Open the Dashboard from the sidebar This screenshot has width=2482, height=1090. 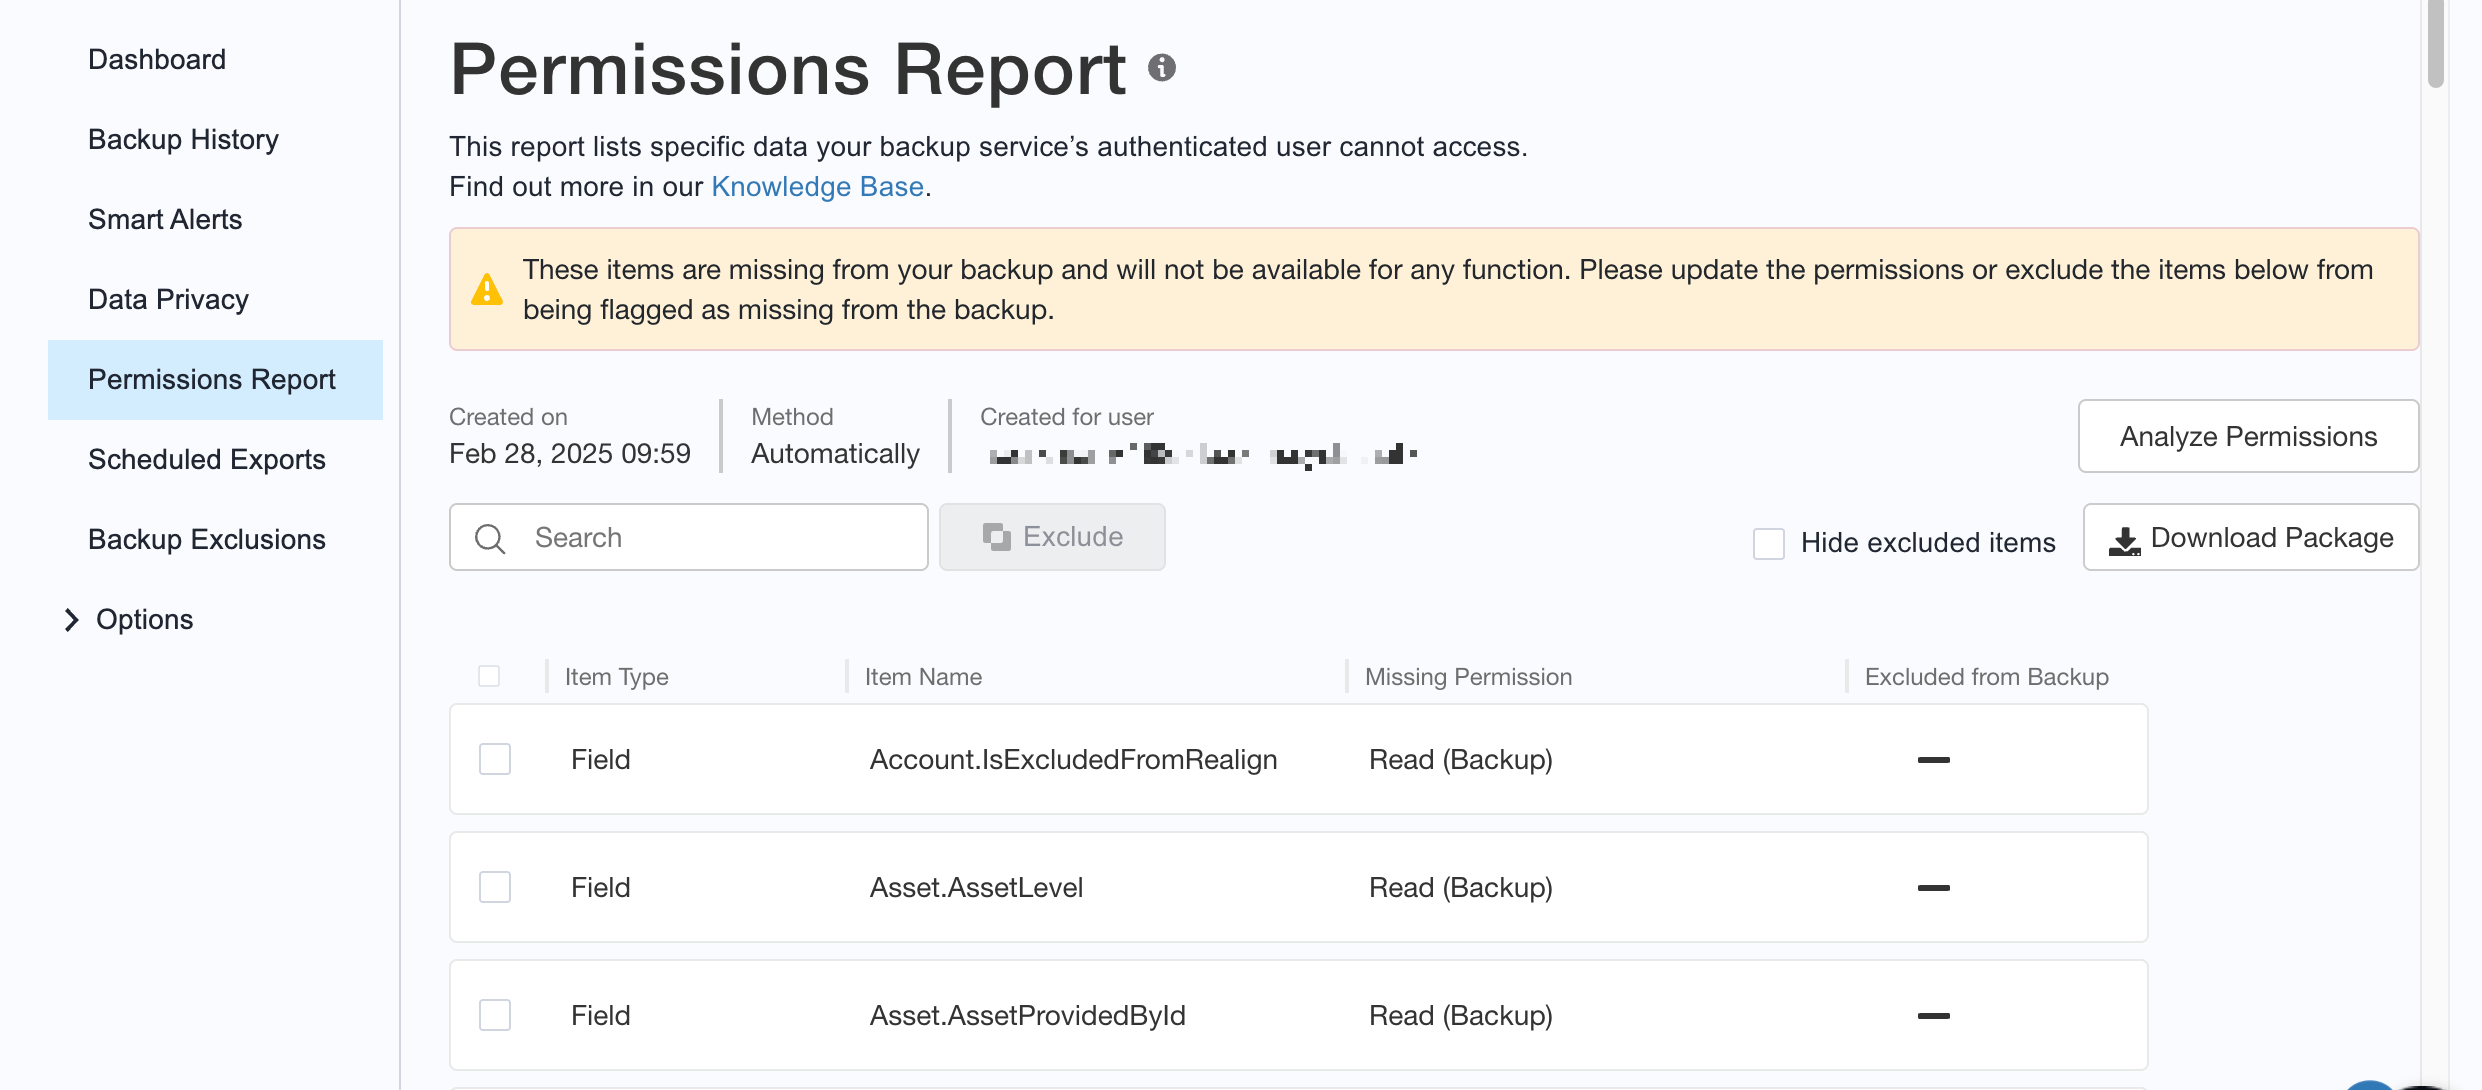[x=157, y=59]
